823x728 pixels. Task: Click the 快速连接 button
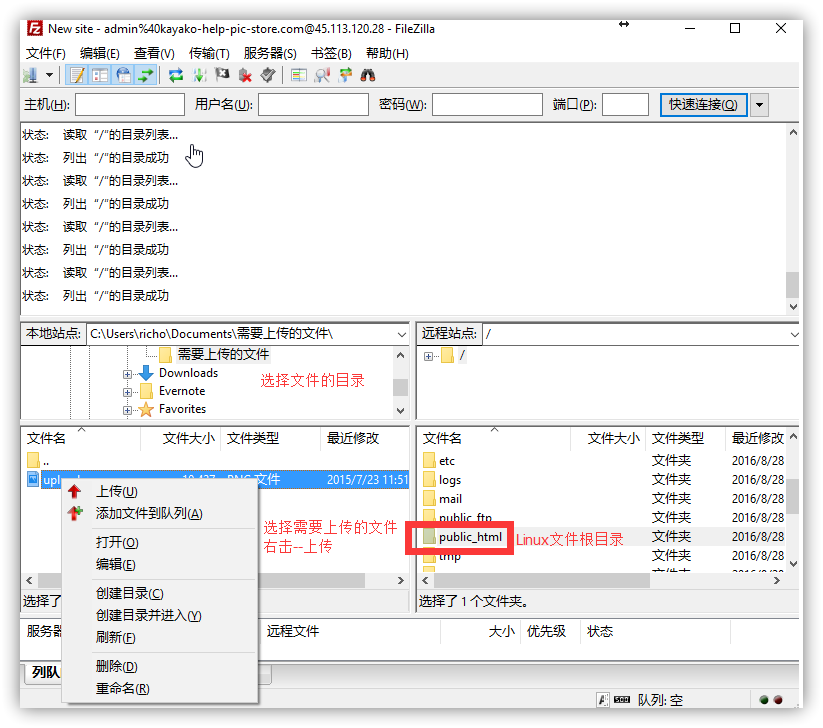(x=703, y=105)
